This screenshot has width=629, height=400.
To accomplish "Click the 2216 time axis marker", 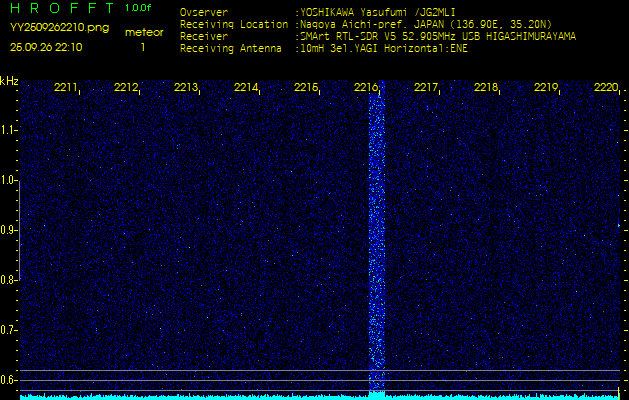I will click(x=365, y=87).
